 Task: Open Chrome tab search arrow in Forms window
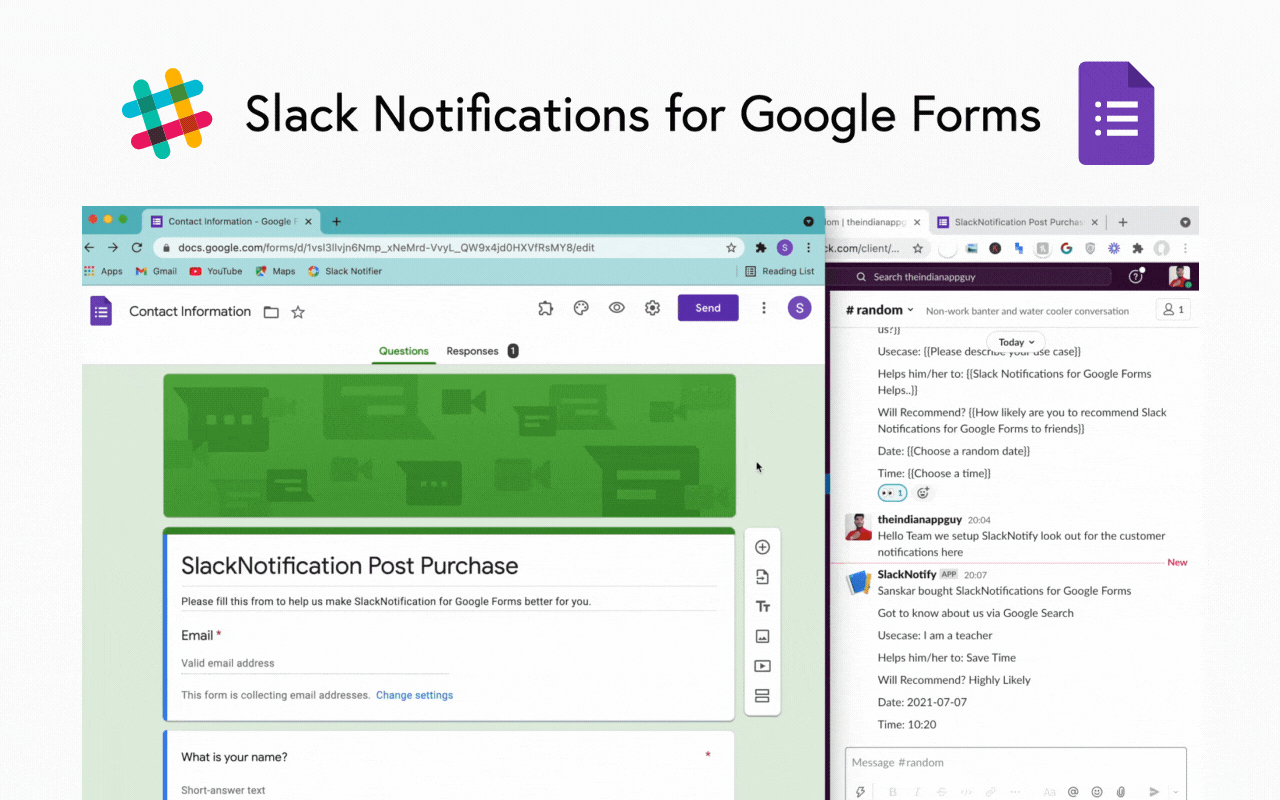click(809, 221)
